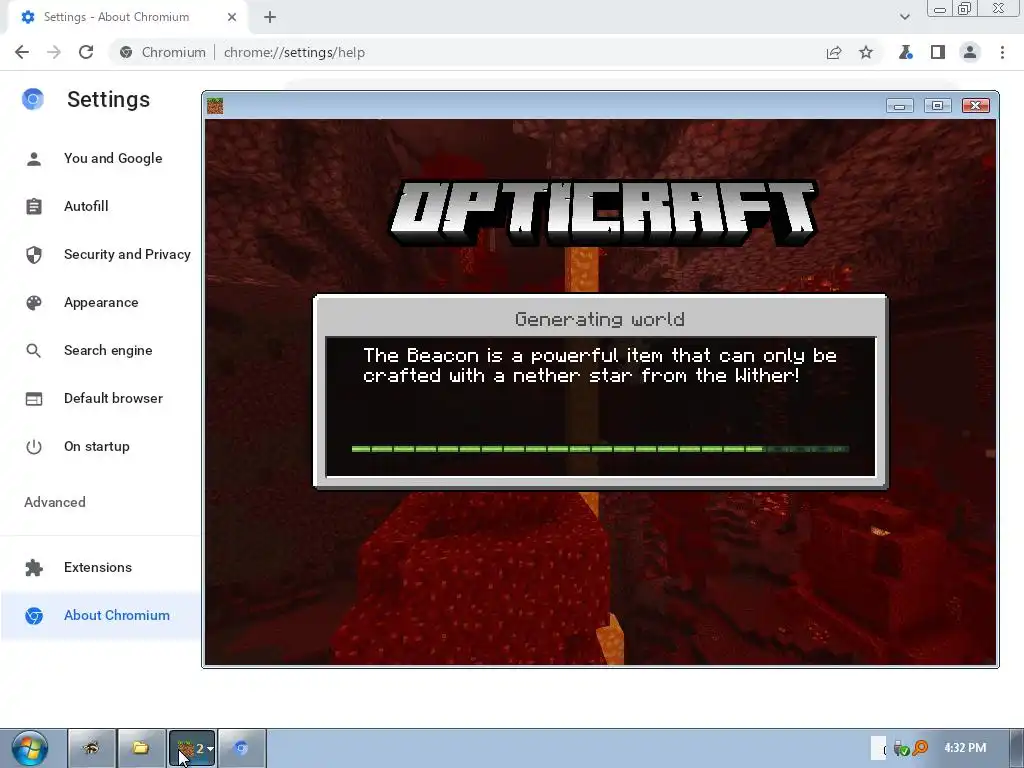
Task: Open the three-dot Chromium menu
Action: 1002,52
